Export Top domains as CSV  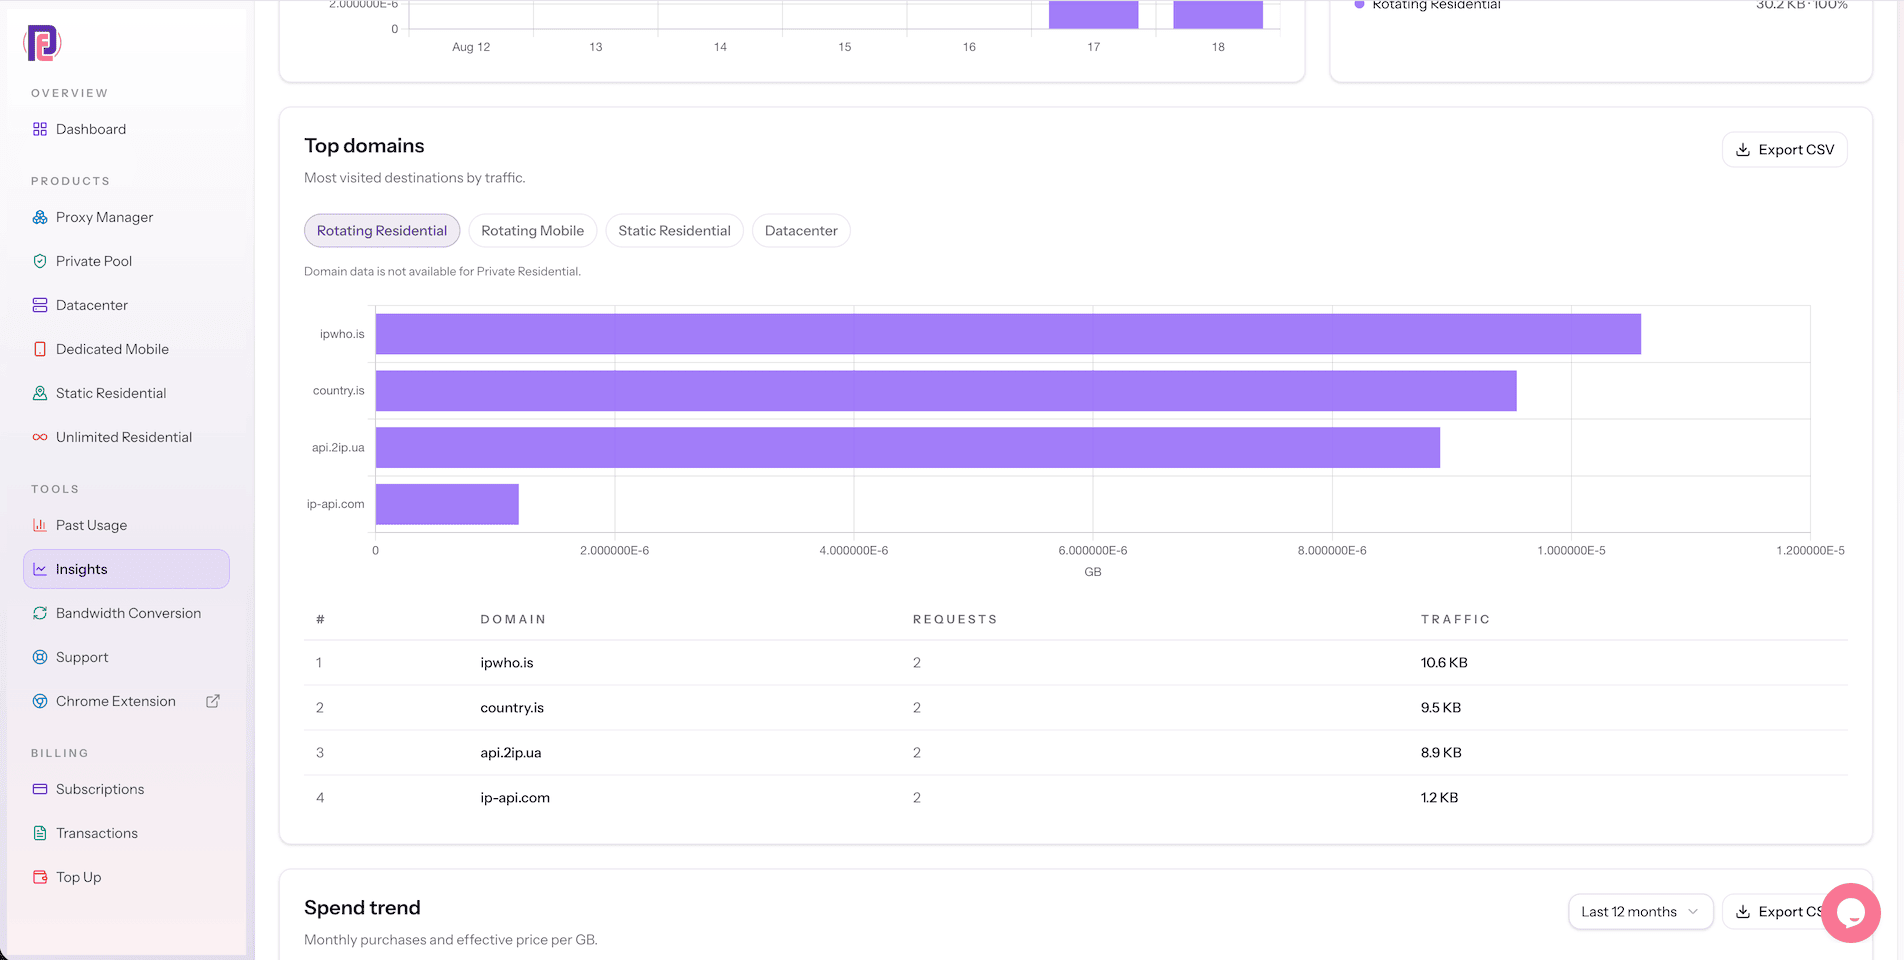[x=1785, y=150]
